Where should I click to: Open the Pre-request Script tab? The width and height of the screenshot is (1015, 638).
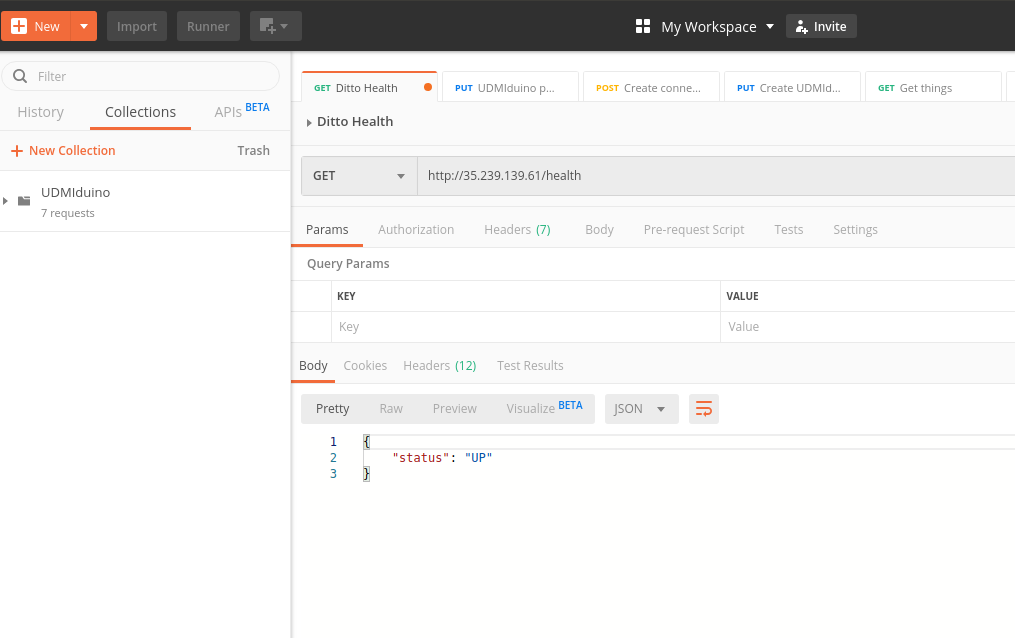pyautogui.click(x=694, y=230)
